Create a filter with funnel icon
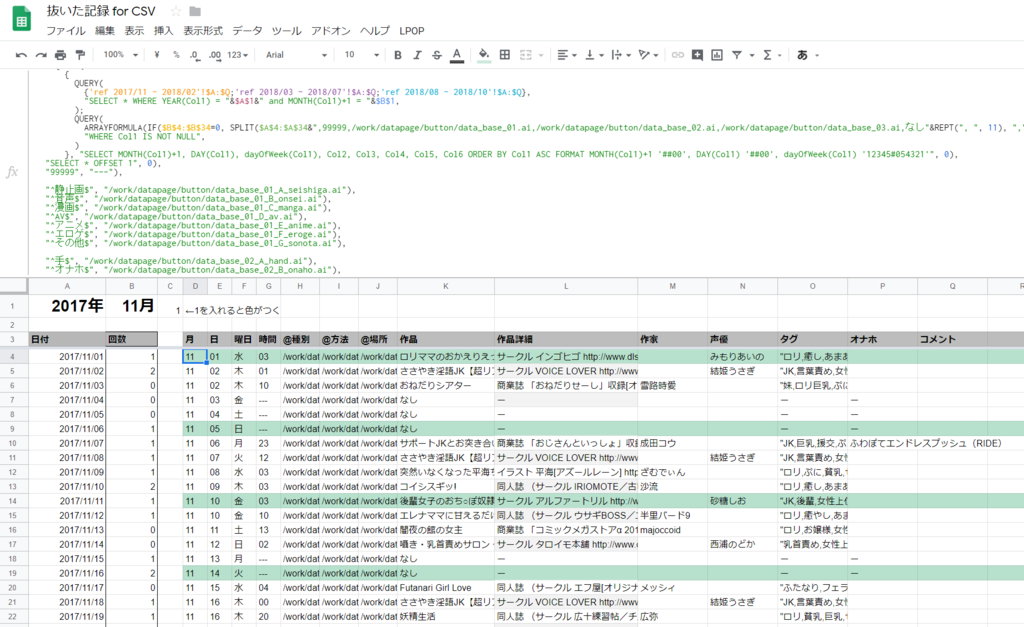The height and width of the screenshot is (627, 1024). (x=737, y=55)
